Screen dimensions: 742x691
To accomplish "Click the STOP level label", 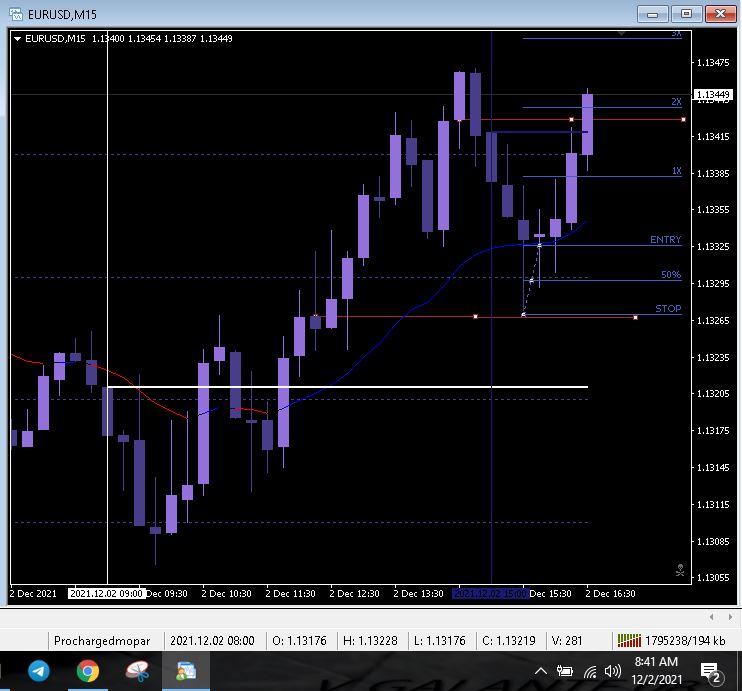I will (668, 309).
